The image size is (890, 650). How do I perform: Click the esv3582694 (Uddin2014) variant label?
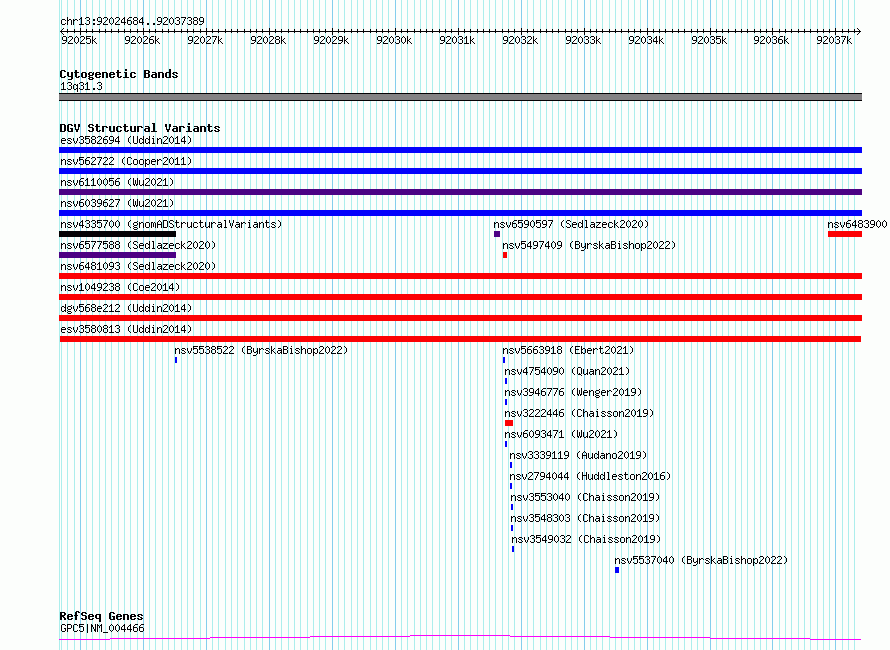[x=126, y=140]
